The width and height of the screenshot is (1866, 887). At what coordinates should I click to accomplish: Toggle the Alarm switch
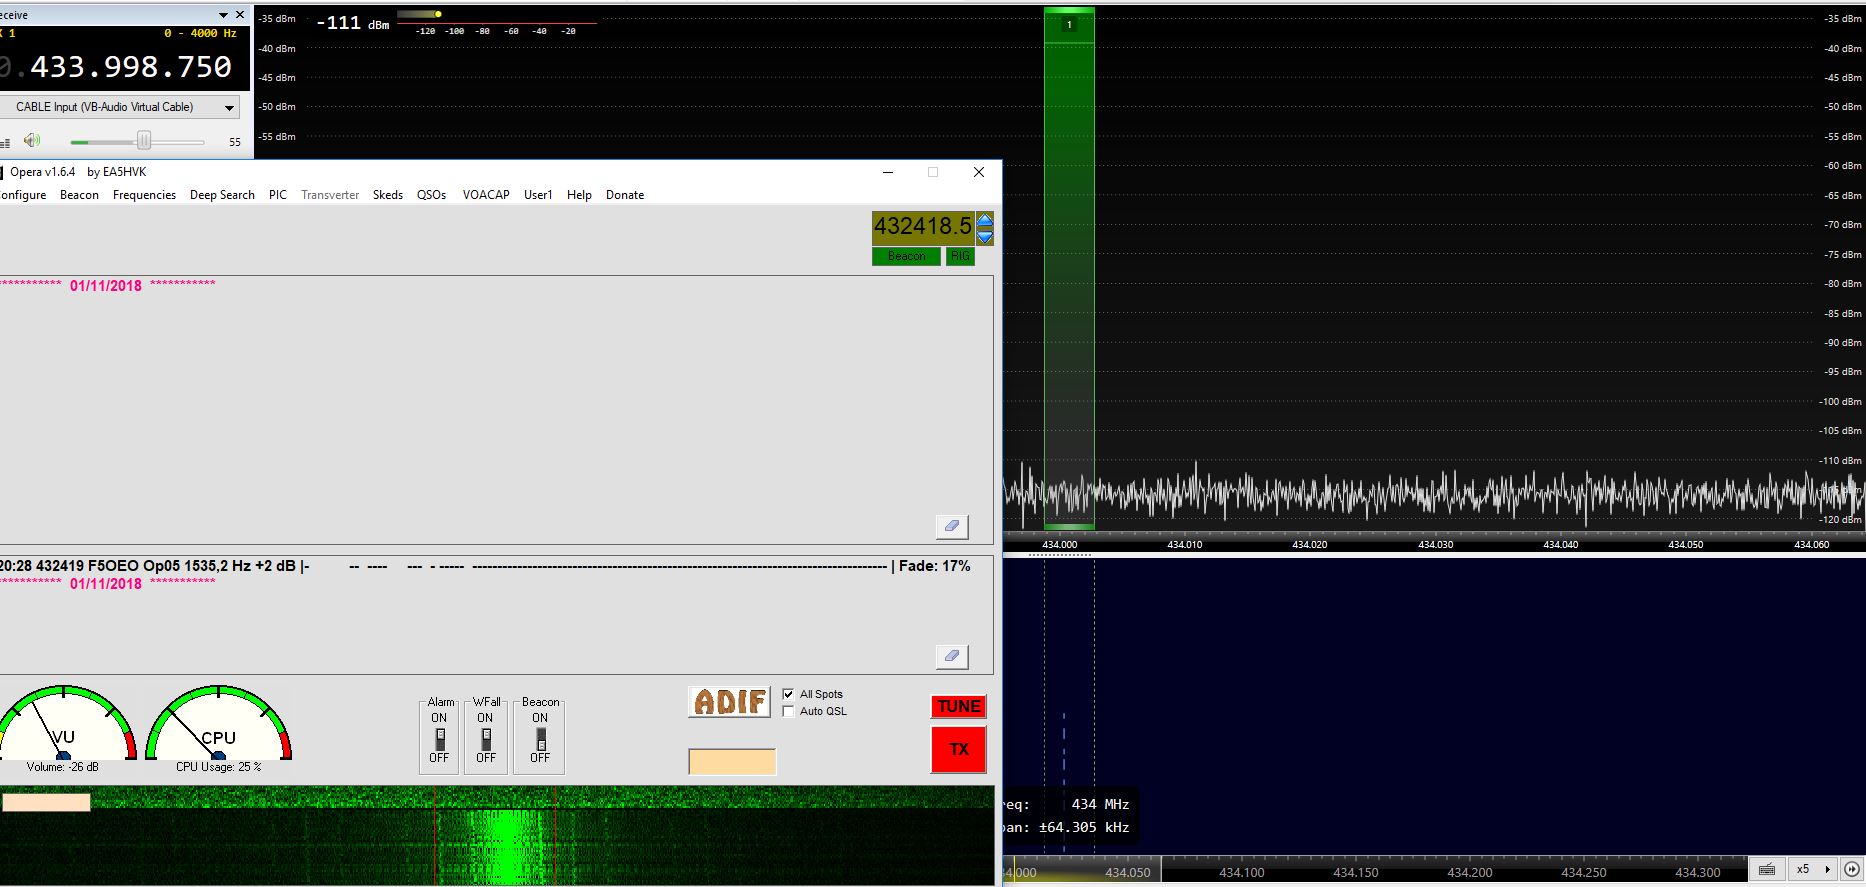click(439, 738)
